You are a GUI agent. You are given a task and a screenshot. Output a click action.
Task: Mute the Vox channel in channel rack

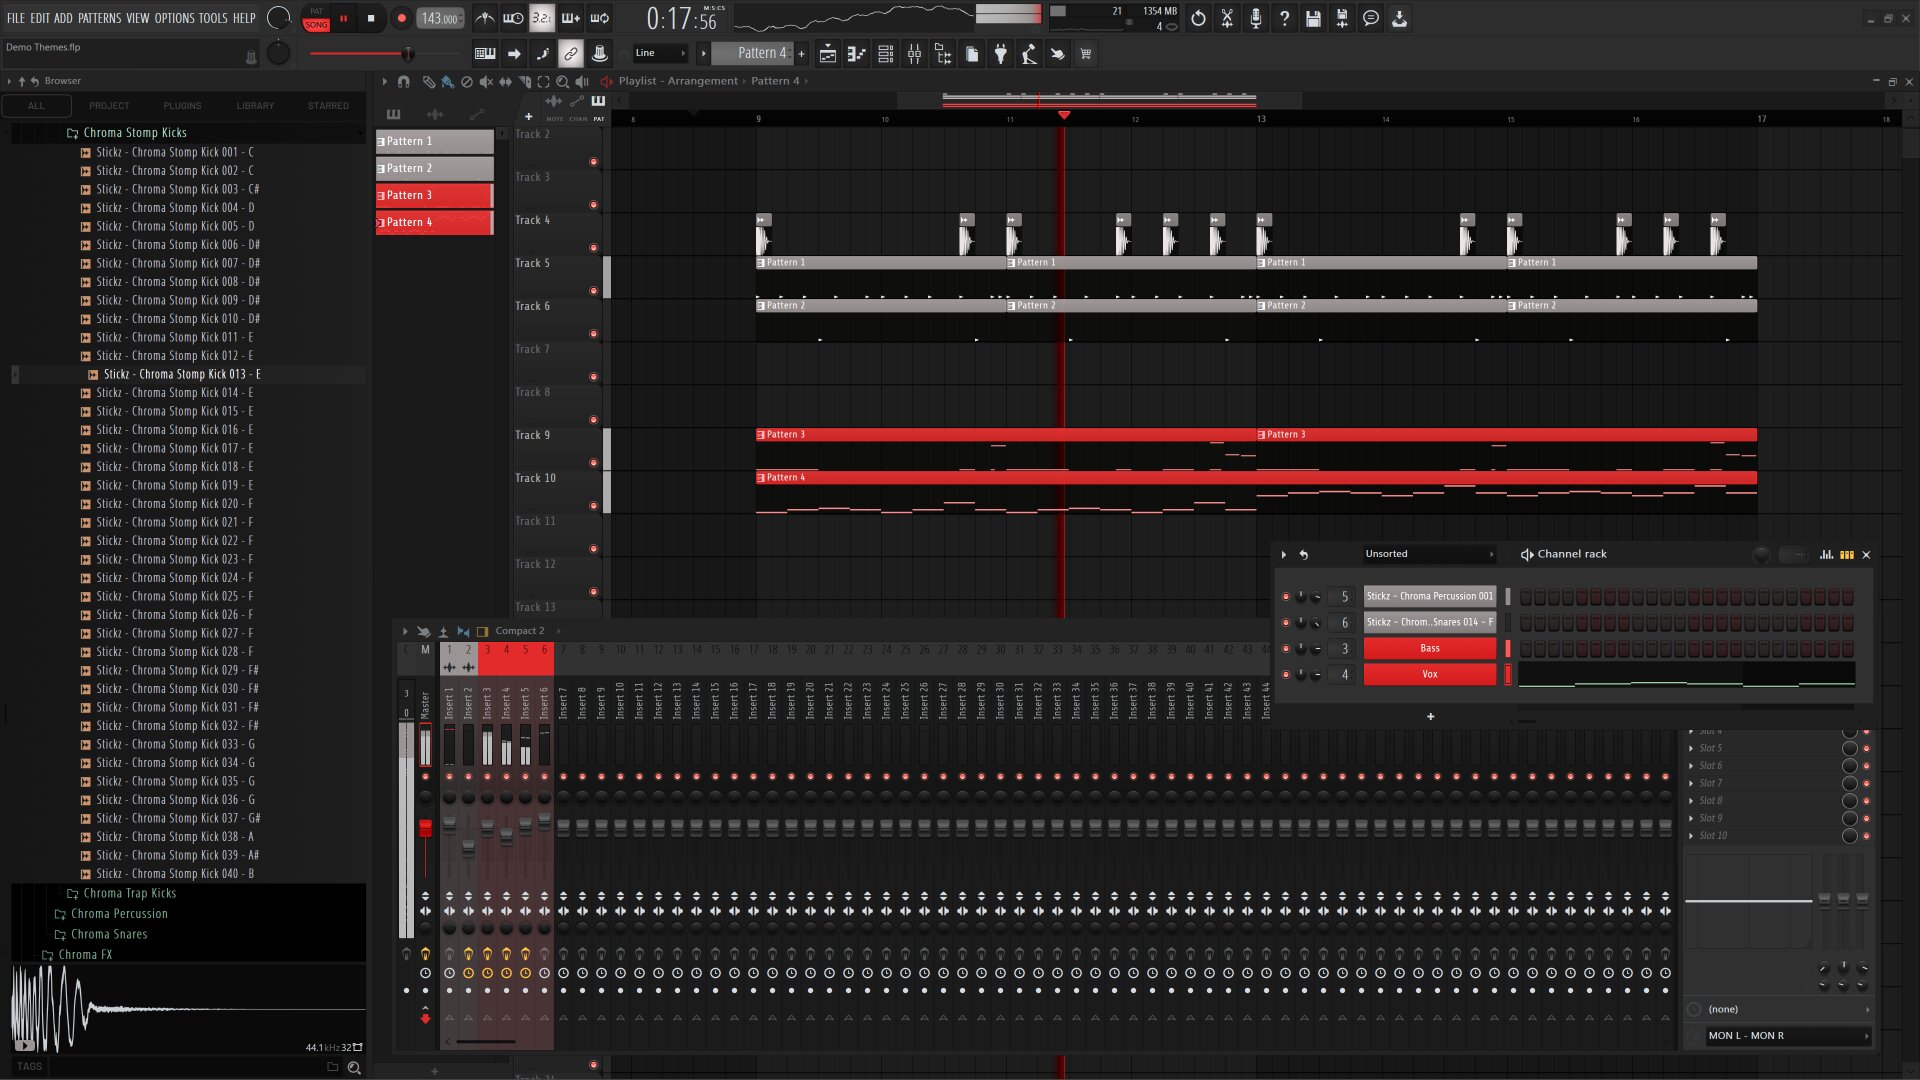coord(1286,675)
